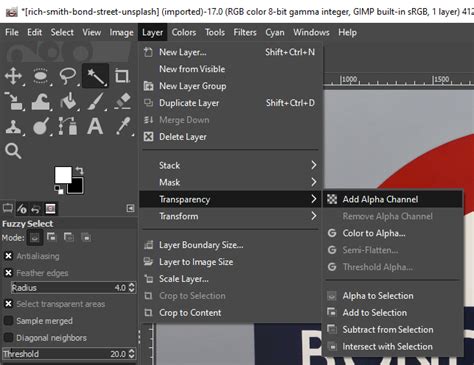Screen dimensions: 474x365
Task: Select the Fuzzy Select magic wand tool
Action: tap(95, 76)
